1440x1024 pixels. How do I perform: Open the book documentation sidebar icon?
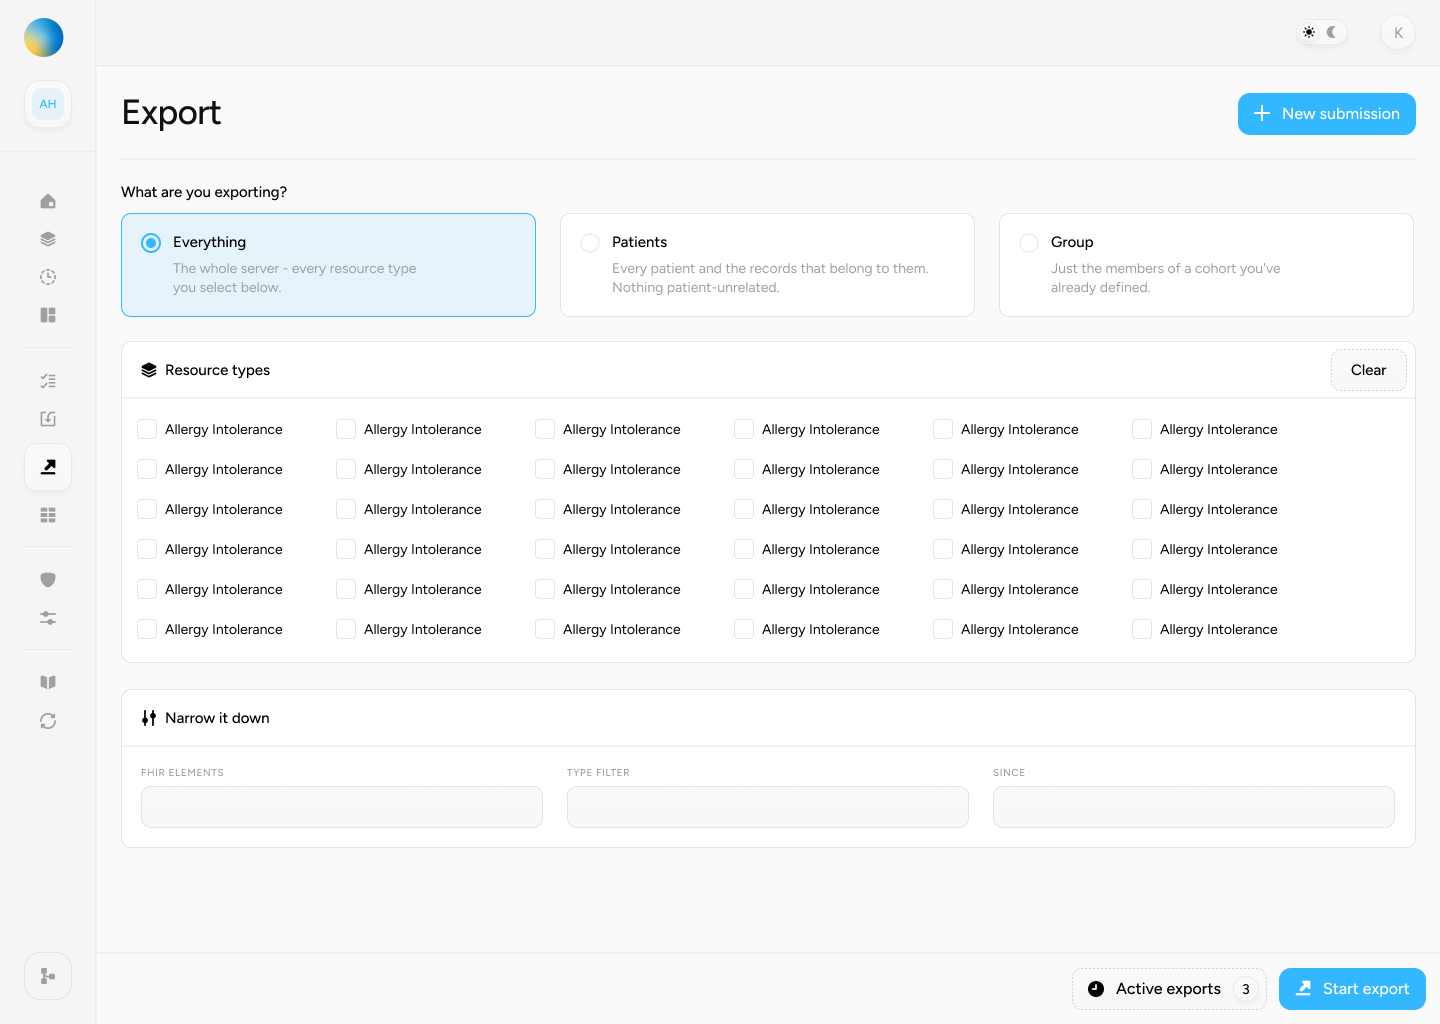point(48,682)
